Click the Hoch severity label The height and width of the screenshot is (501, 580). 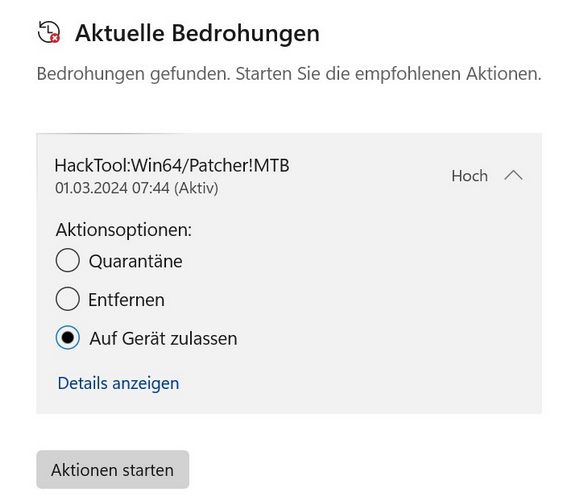pyautogui.click(x=469, y=176)
